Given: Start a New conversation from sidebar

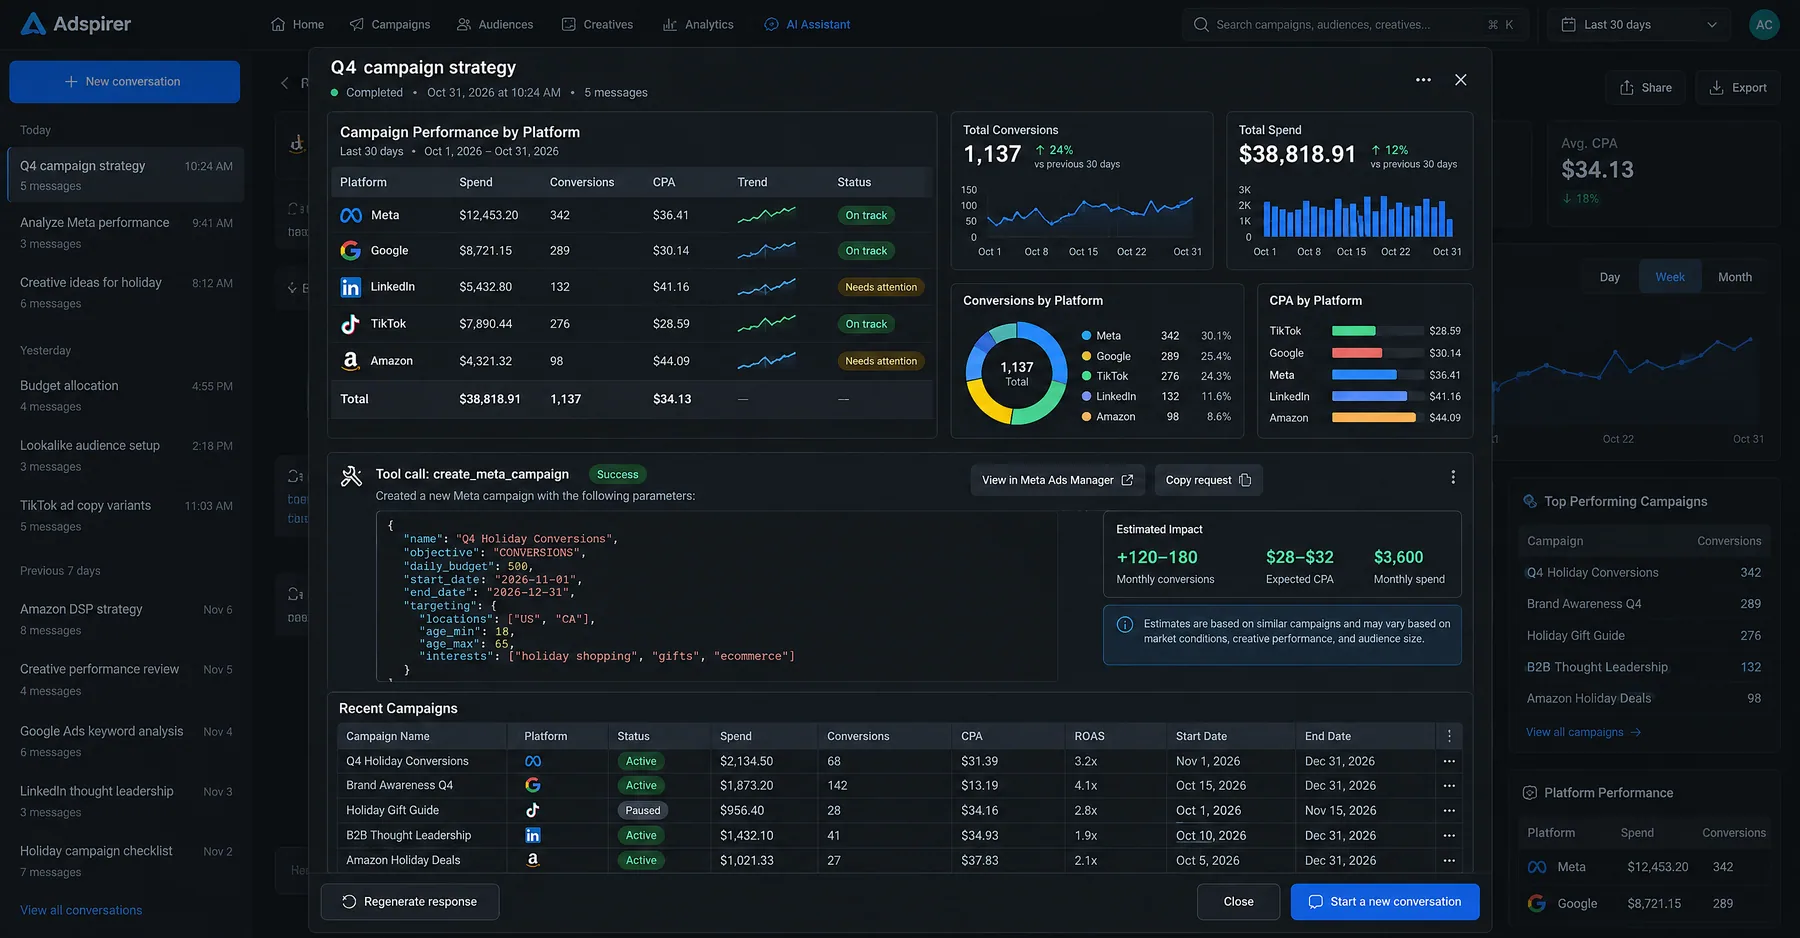Looking at the screenshot, I should pos(124,82).
